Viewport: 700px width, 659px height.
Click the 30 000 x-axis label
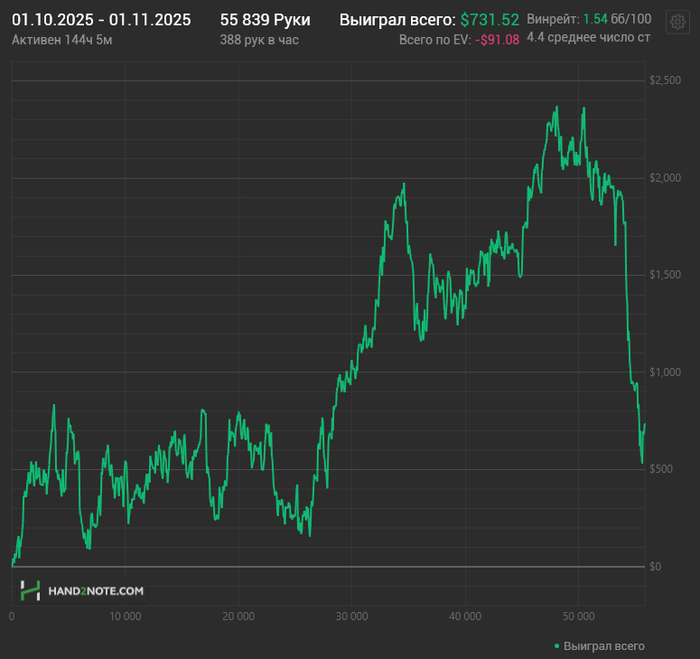[x=352, y=617]
